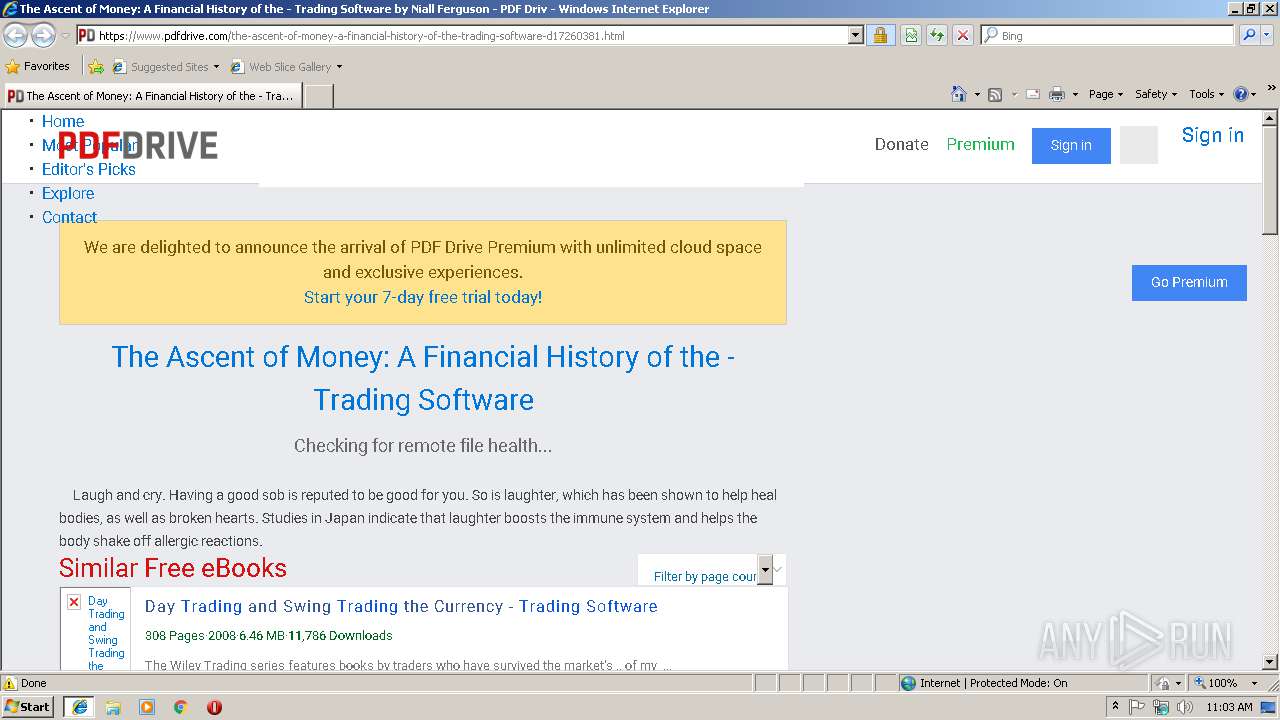
Task: Click the Windows Start button
Action: coord(28,707)
